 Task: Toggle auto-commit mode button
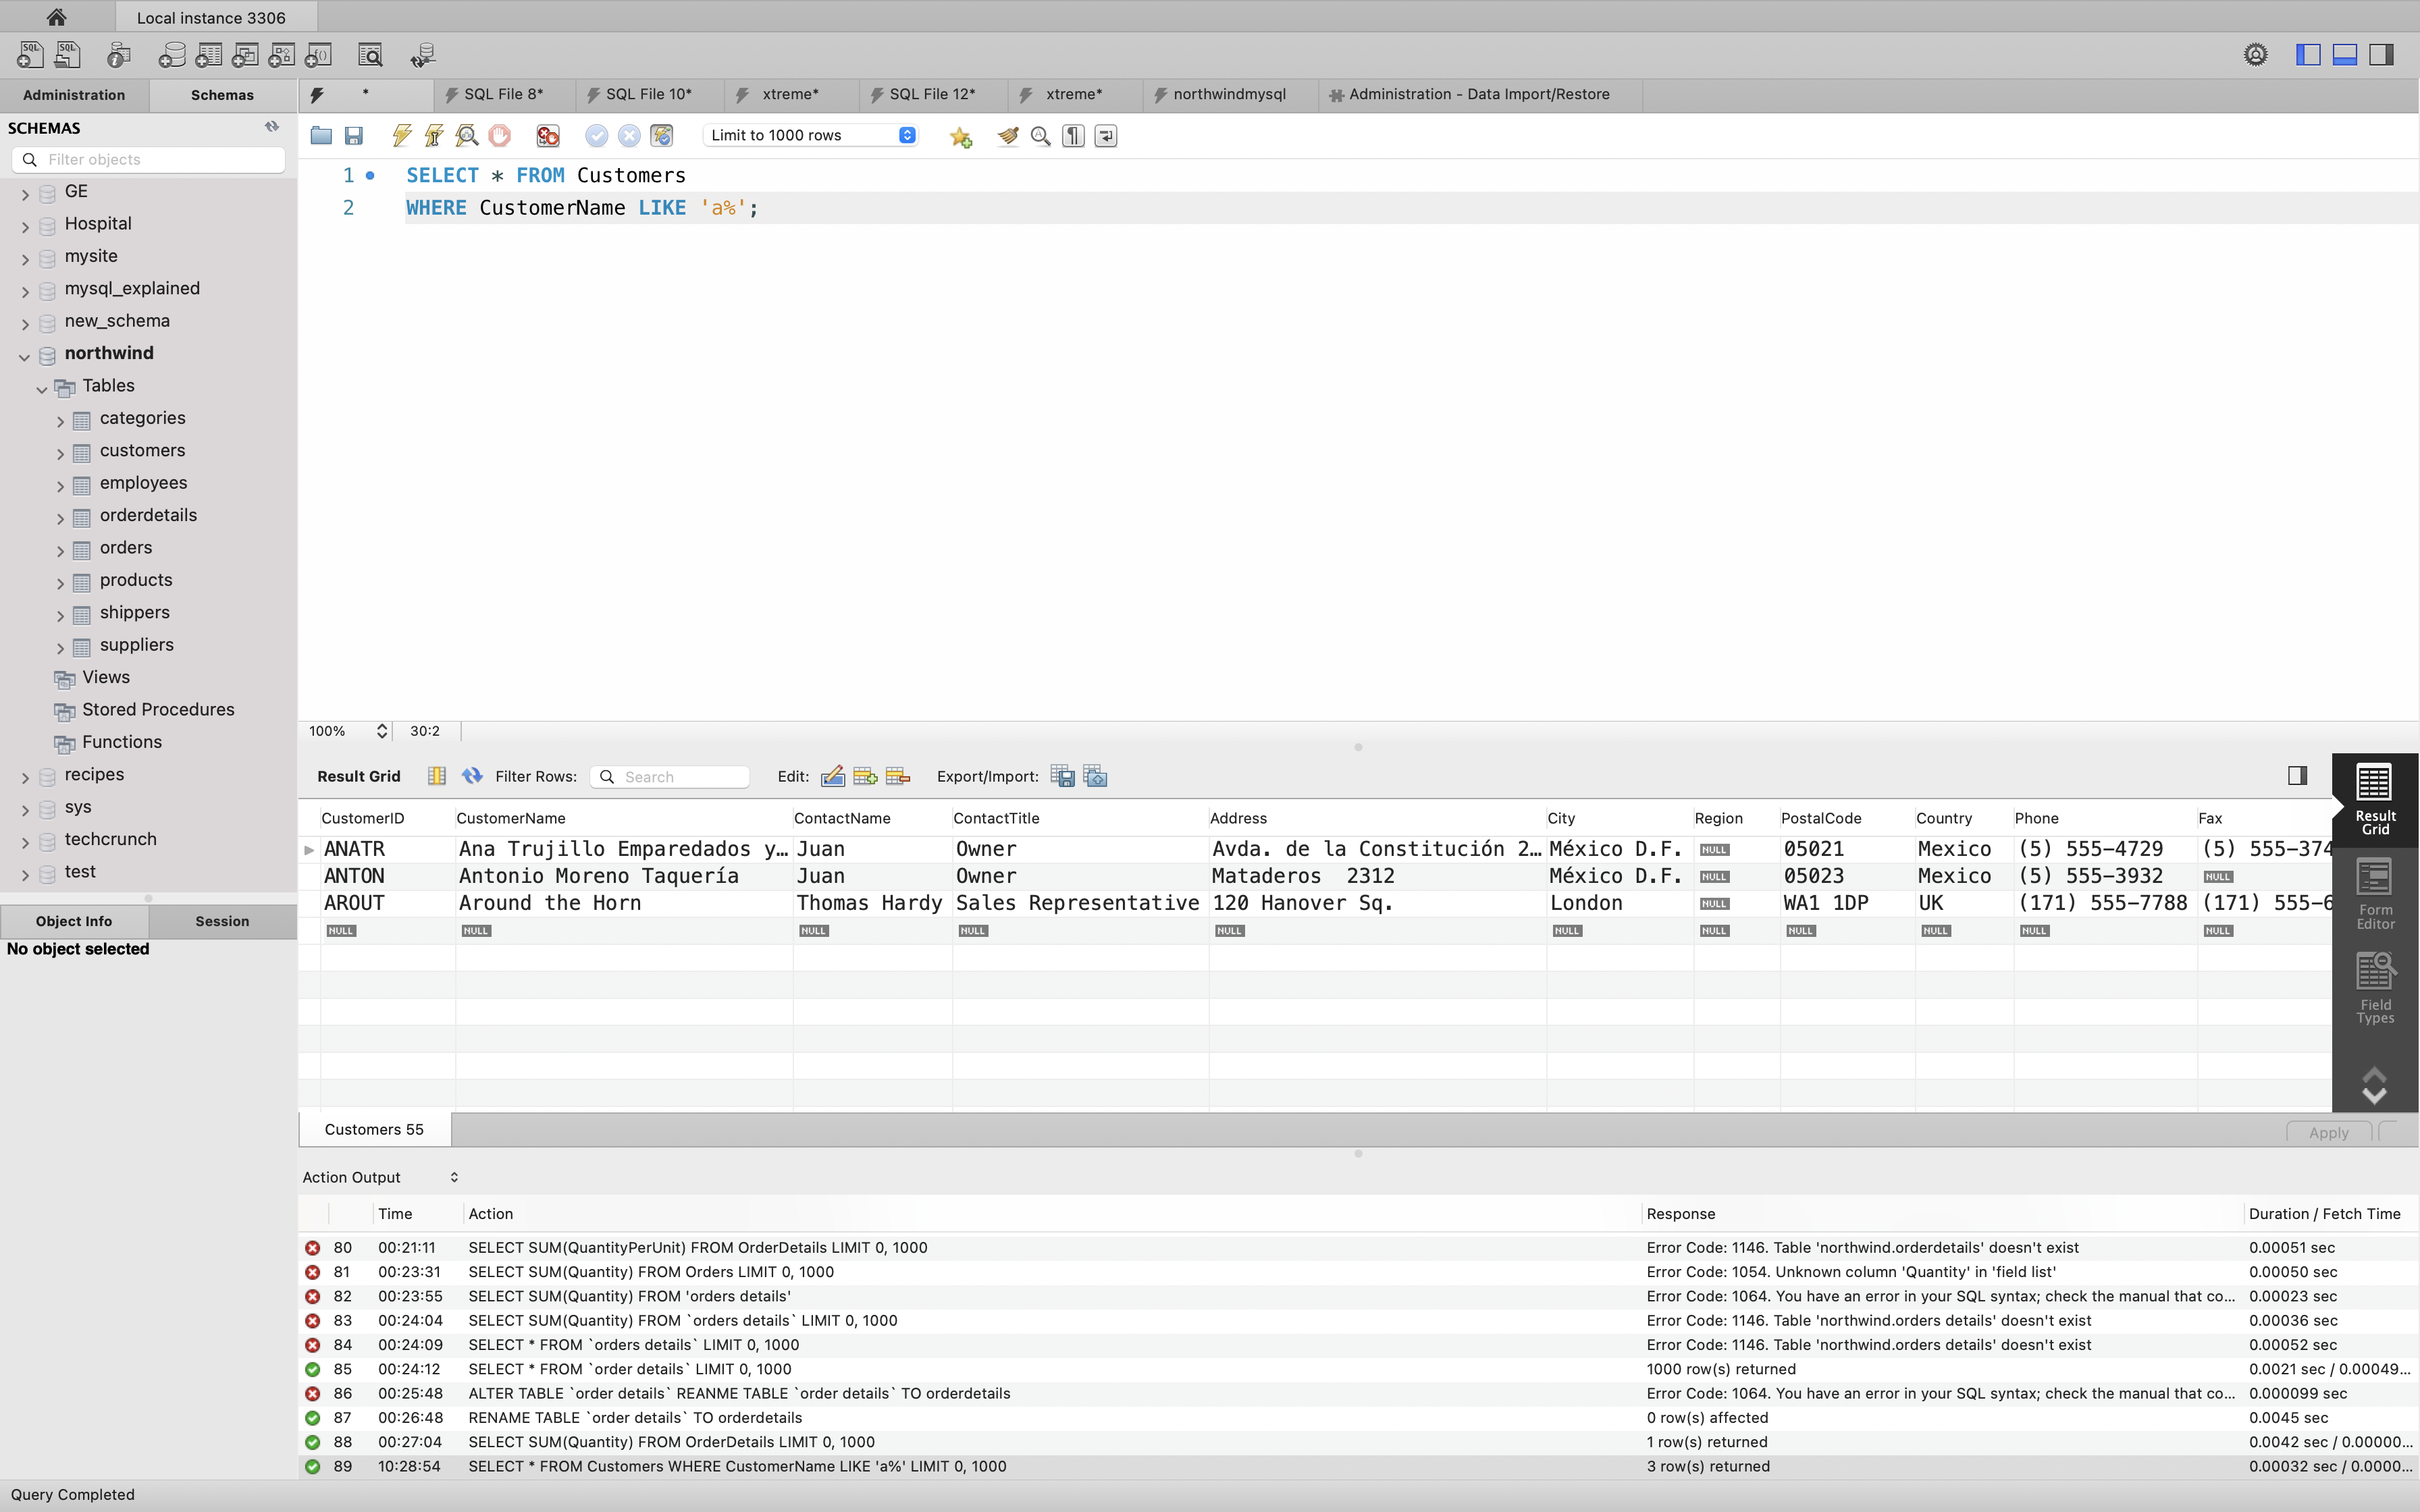point(662,135)
